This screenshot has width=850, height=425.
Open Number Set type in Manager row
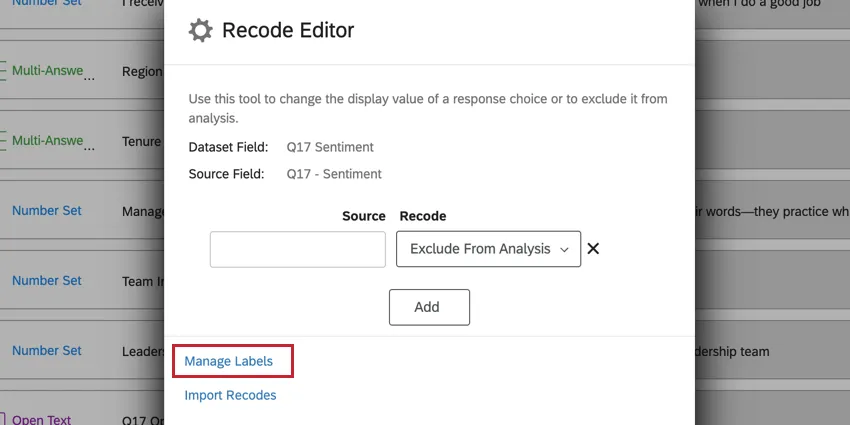[x=47, y=211]
